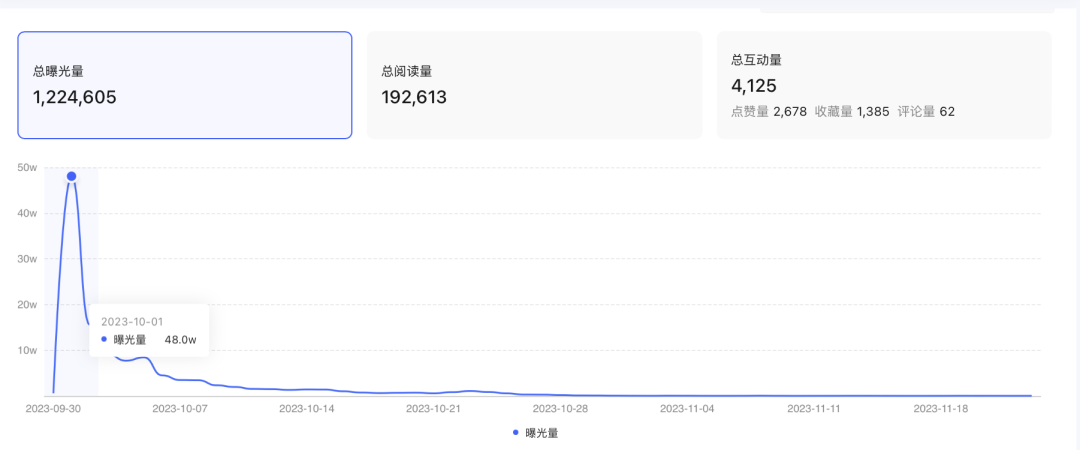Click the 10w y-axis label
Viewport: 1080px width, 450px height.
pyautogui.click(x=27, y=350)
